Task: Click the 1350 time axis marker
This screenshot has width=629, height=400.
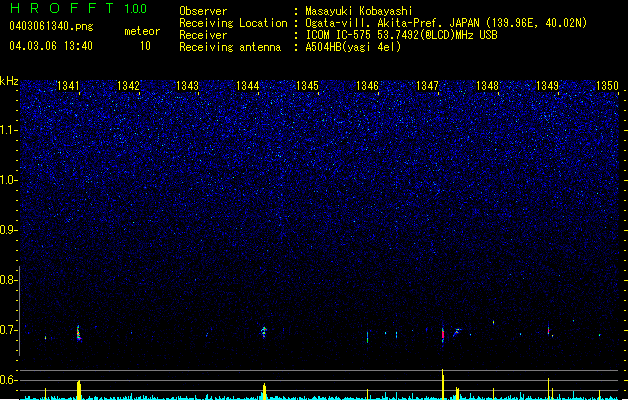Action: pyautogui.click(x=607, y=86)
